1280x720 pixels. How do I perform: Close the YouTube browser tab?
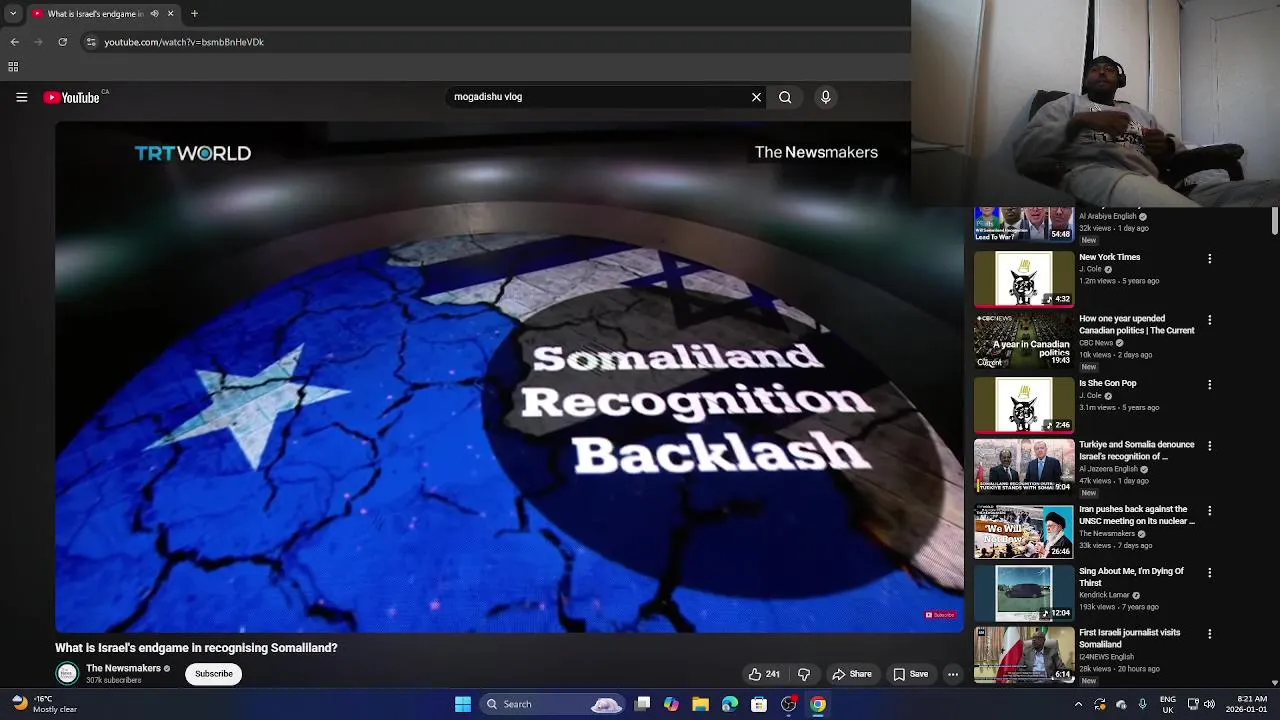[170, 14]
